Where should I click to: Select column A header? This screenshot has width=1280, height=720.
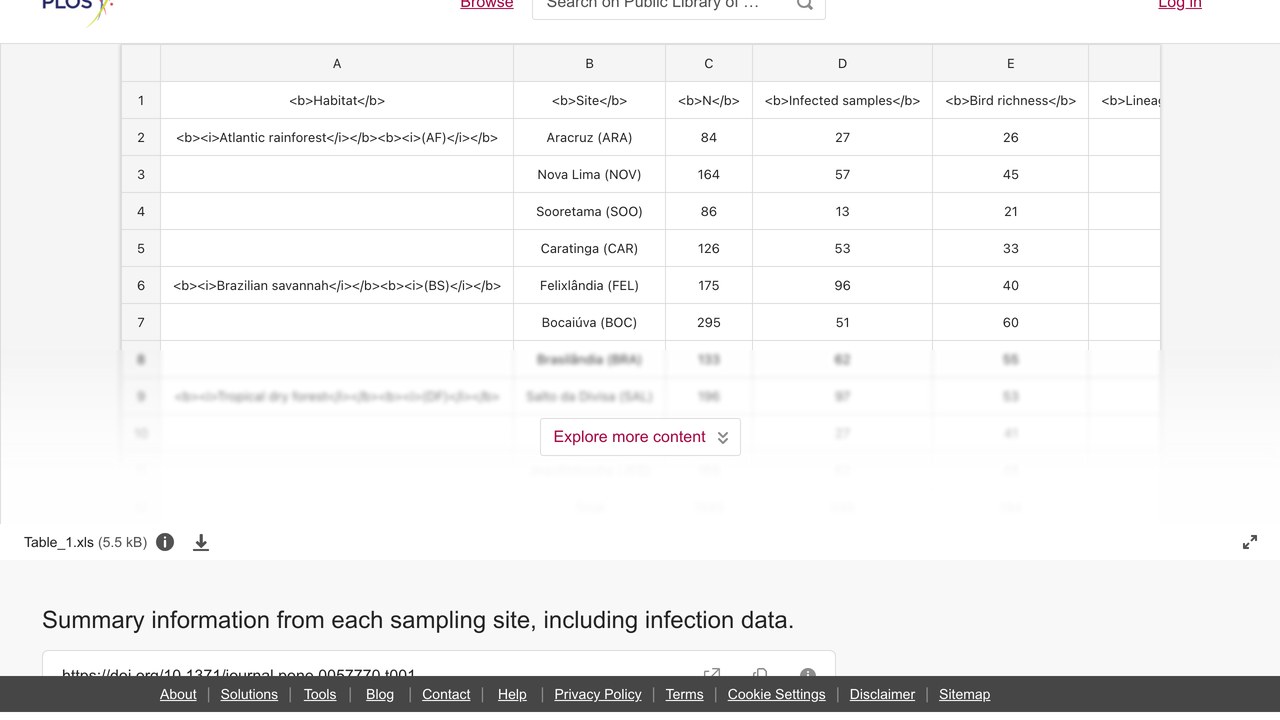pyautogui.click(x=337, y=64)
